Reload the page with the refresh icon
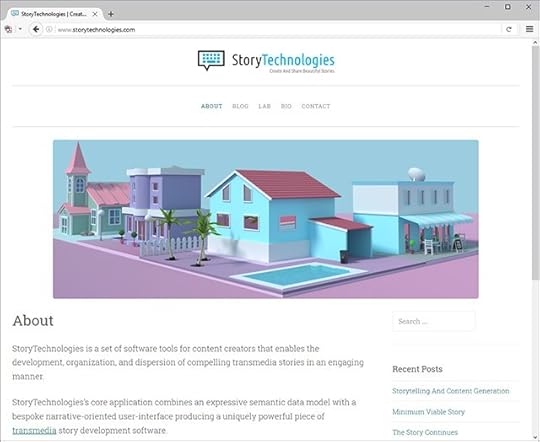The image size is (540, 442). point(509,29)
